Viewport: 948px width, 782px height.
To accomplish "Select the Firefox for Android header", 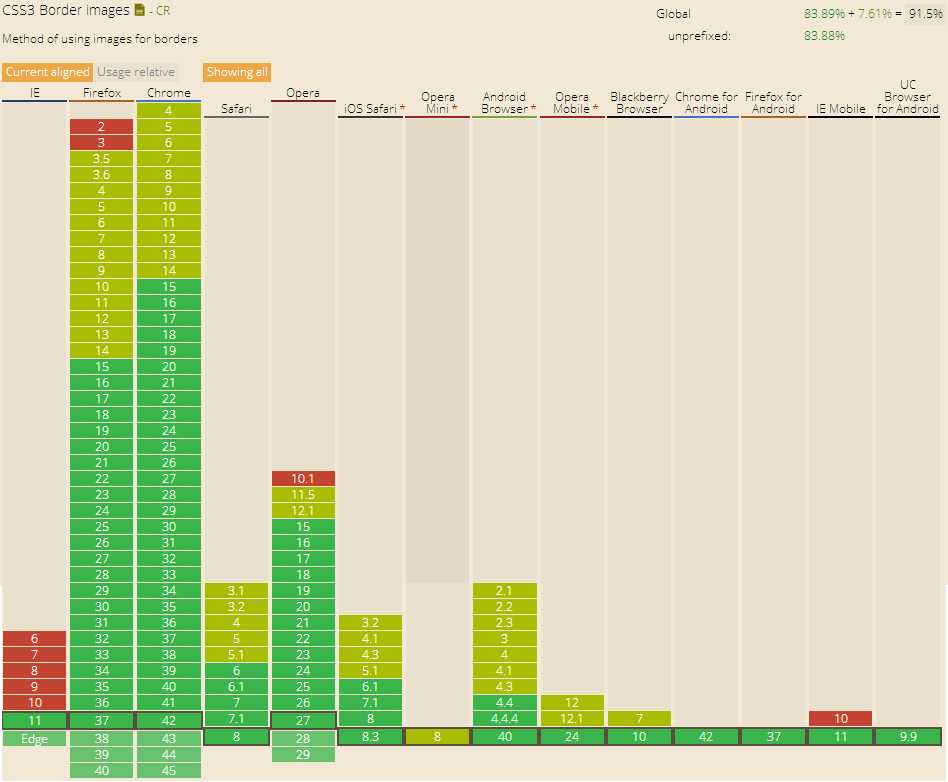I will [773, 102].
